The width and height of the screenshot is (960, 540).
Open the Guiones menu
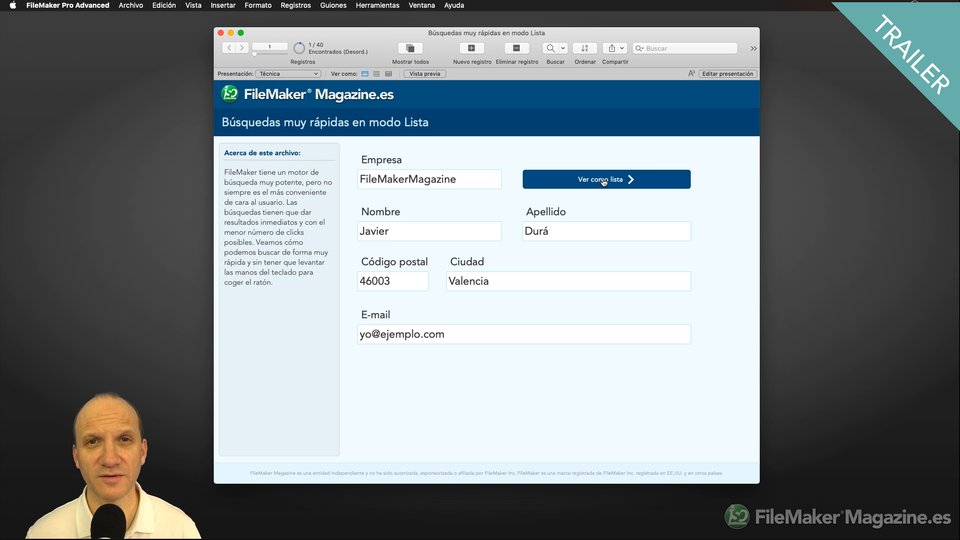pos(333,6)
